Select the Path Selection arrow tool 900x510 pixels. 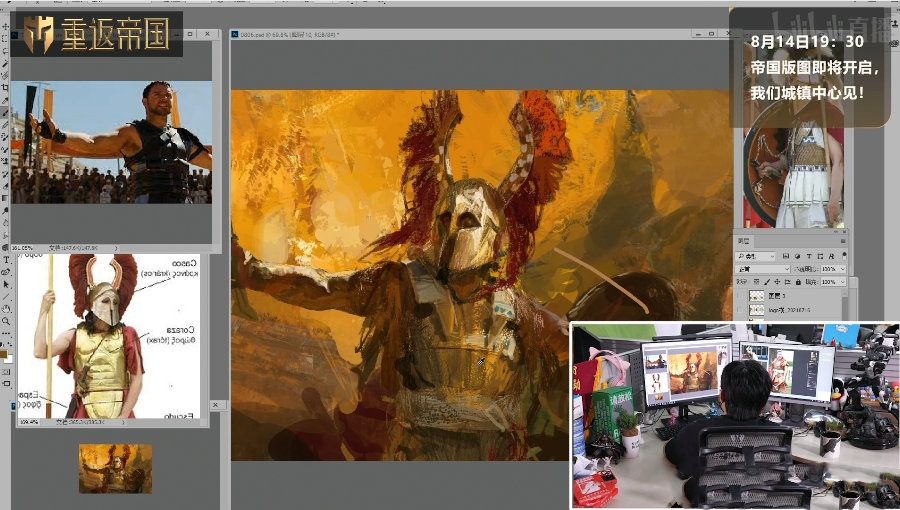pyautogui.click(x=7, y=284)
